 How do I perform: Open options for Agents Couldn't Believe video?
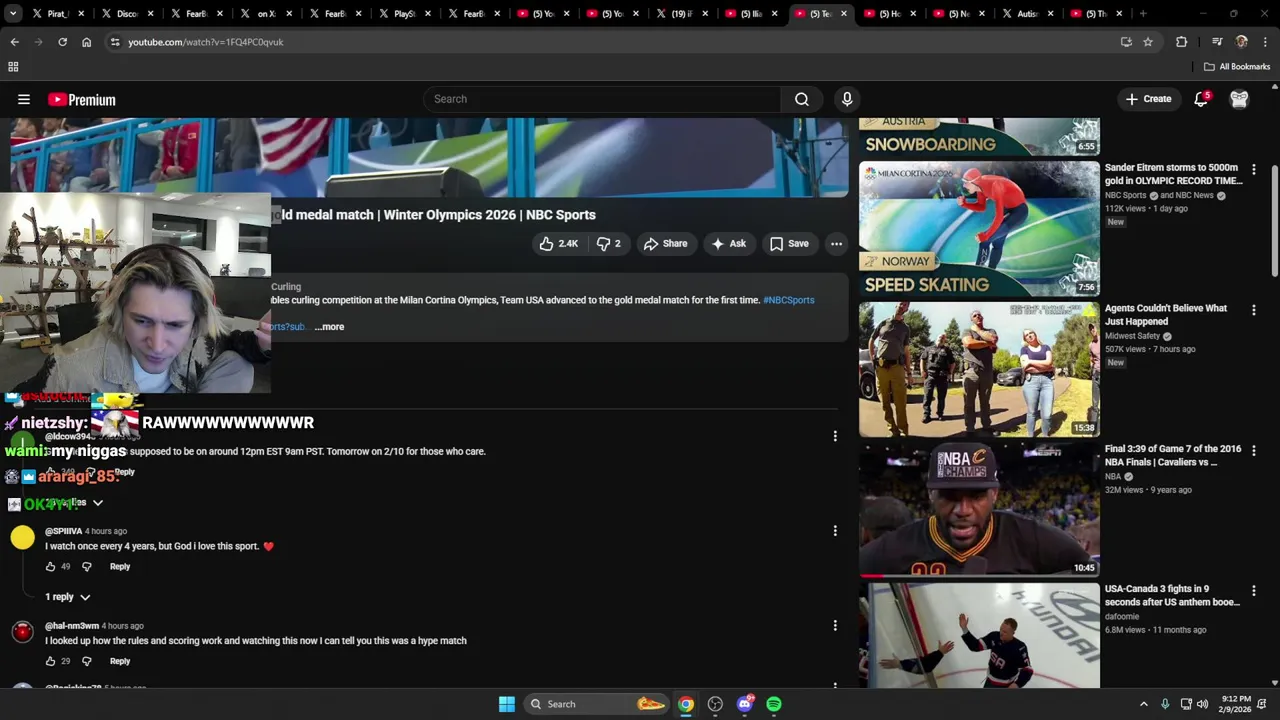(1253, 311)
